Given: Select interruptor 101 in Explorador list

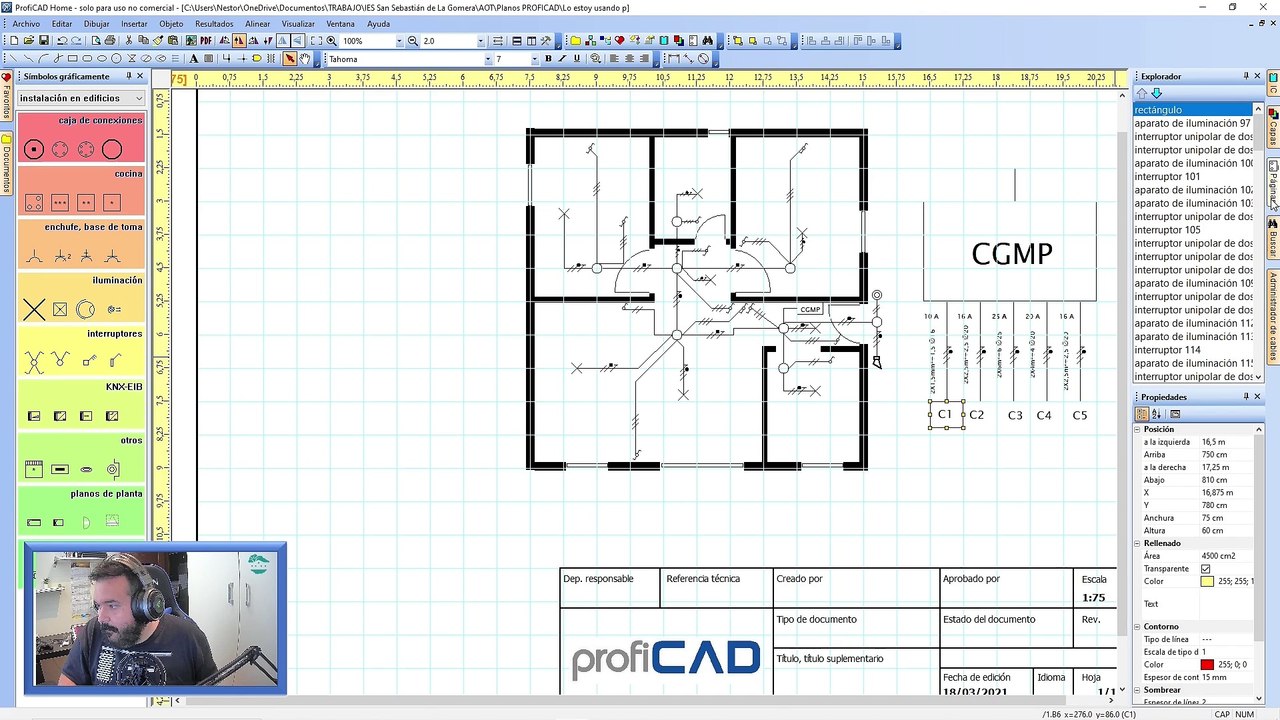Looking at the screenshot, I should click(x=1192, y=177).
